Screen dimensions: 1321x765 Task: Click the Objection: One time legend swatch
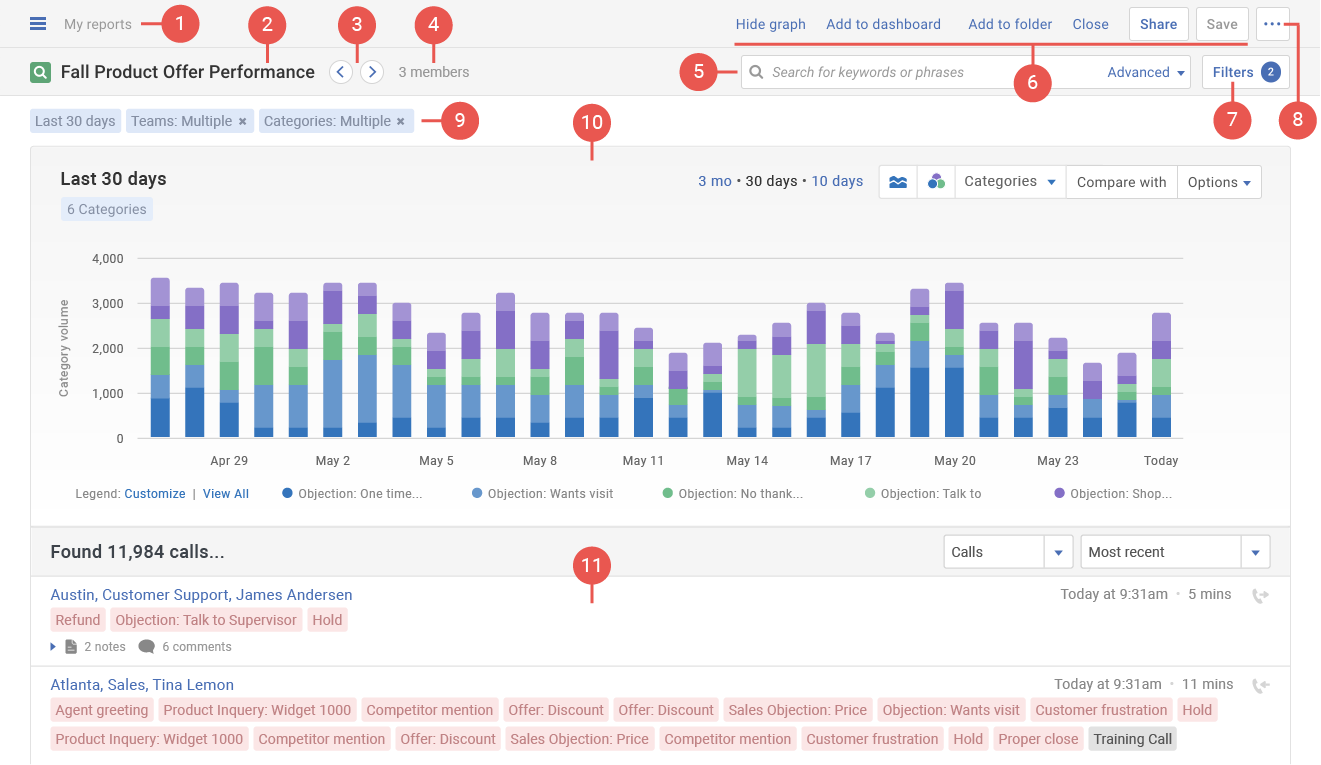pos(287,493)
